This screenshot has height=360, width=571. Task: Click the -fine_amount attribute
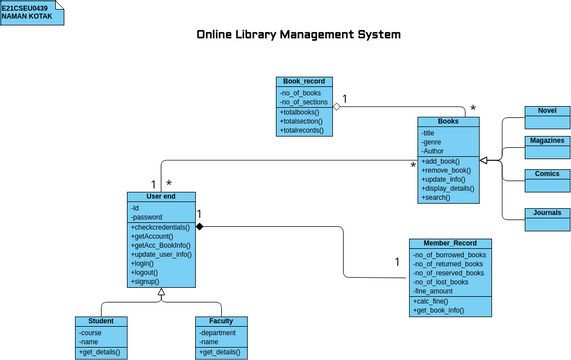(433, 291)
